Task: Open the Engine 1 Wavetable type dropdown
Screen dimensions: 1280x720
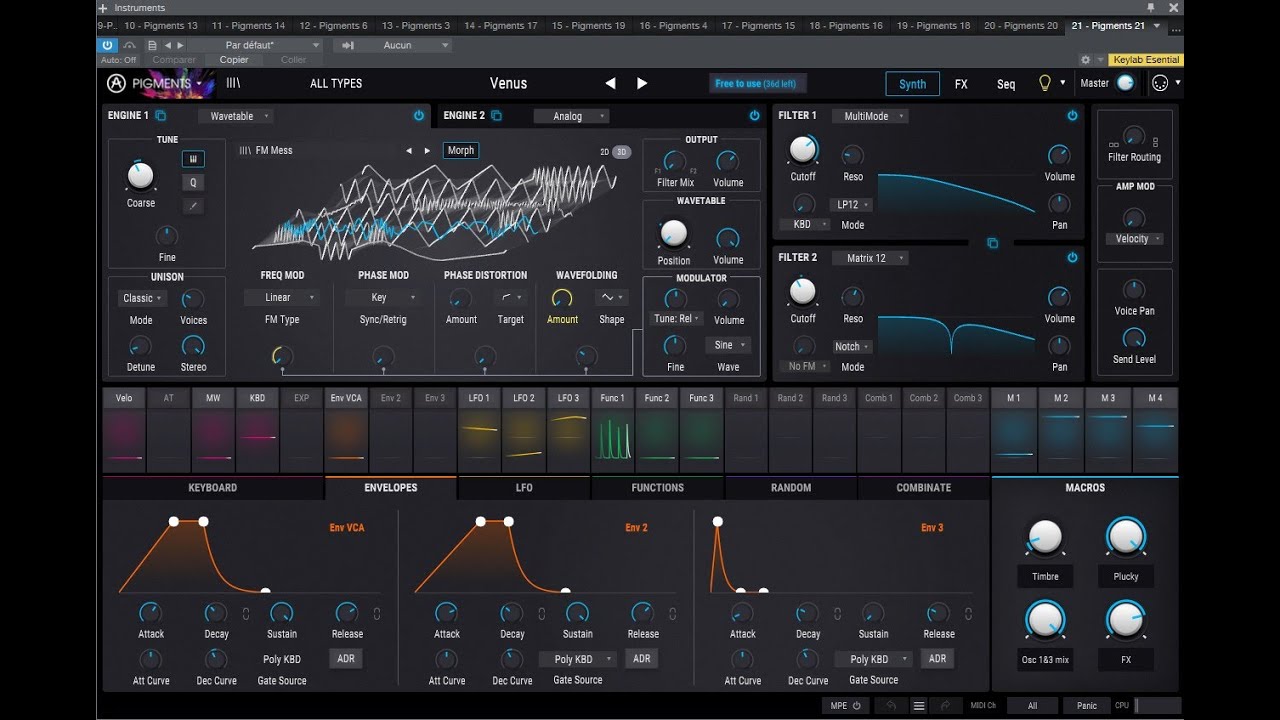Action: click(236, 116)
